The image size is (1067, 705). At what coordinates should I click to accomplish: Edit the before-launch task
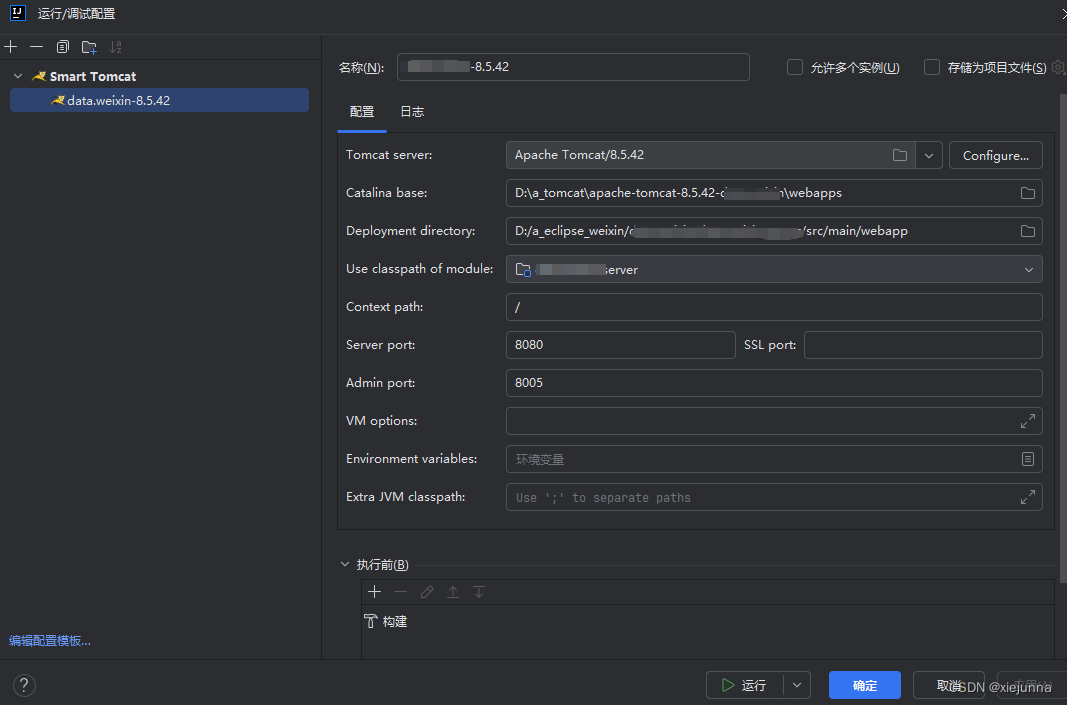pos(427,591)
